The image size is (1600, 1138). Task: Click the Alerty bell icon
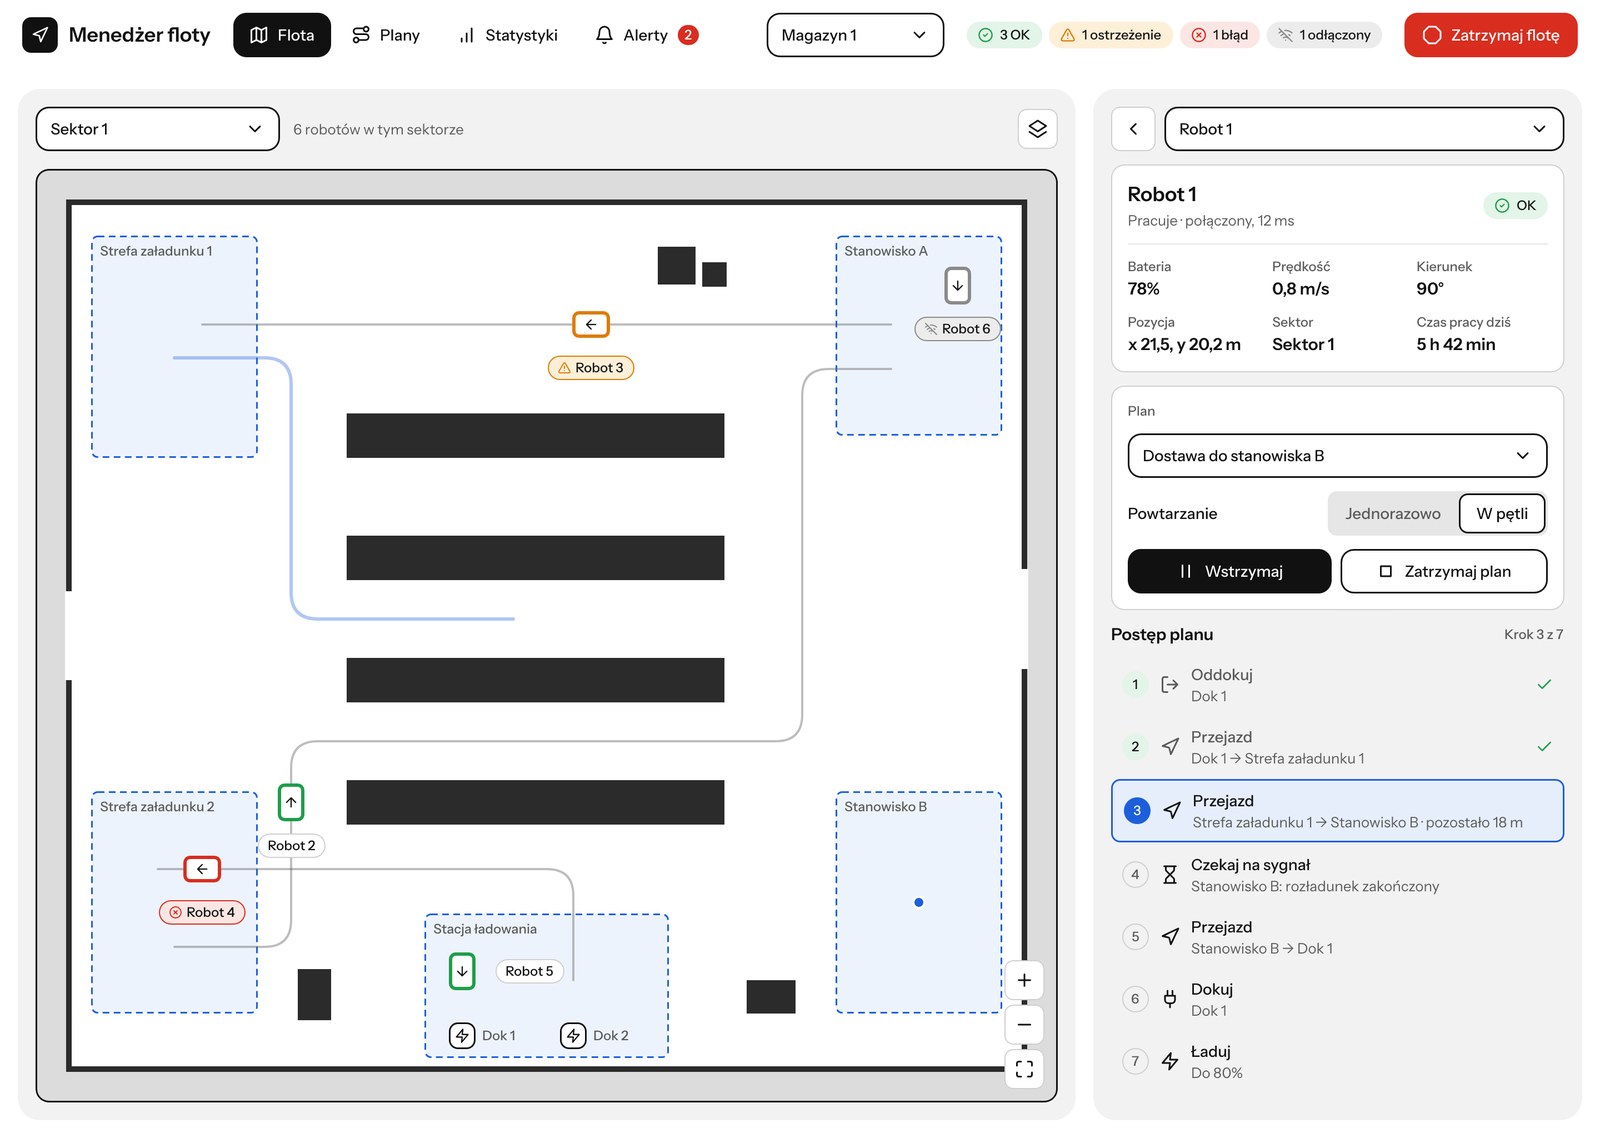[604, 35]
